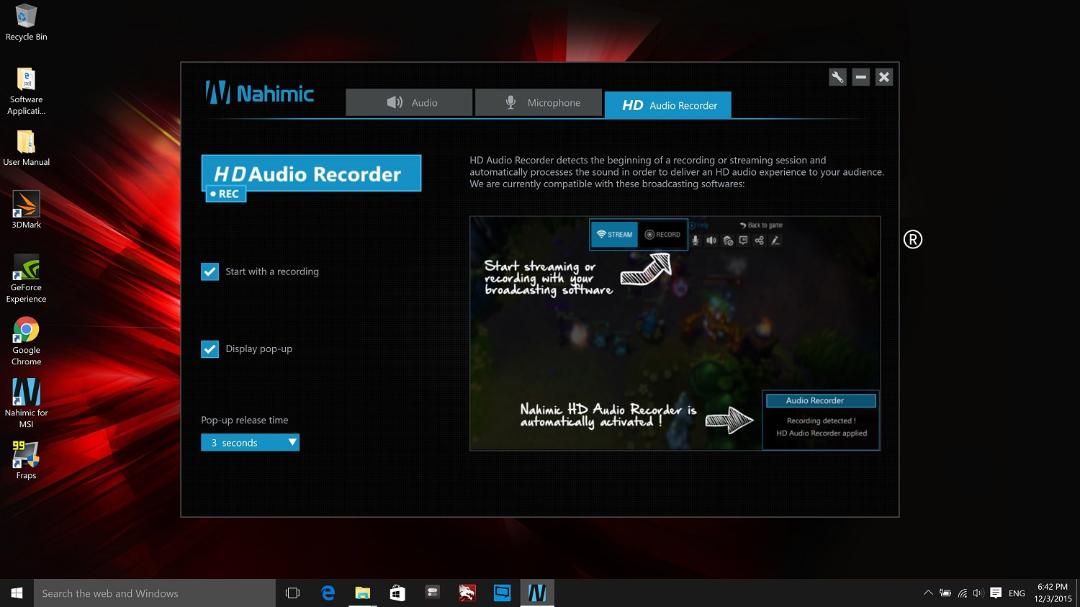
Task: Close the Nahimic window
Action: 884,77
